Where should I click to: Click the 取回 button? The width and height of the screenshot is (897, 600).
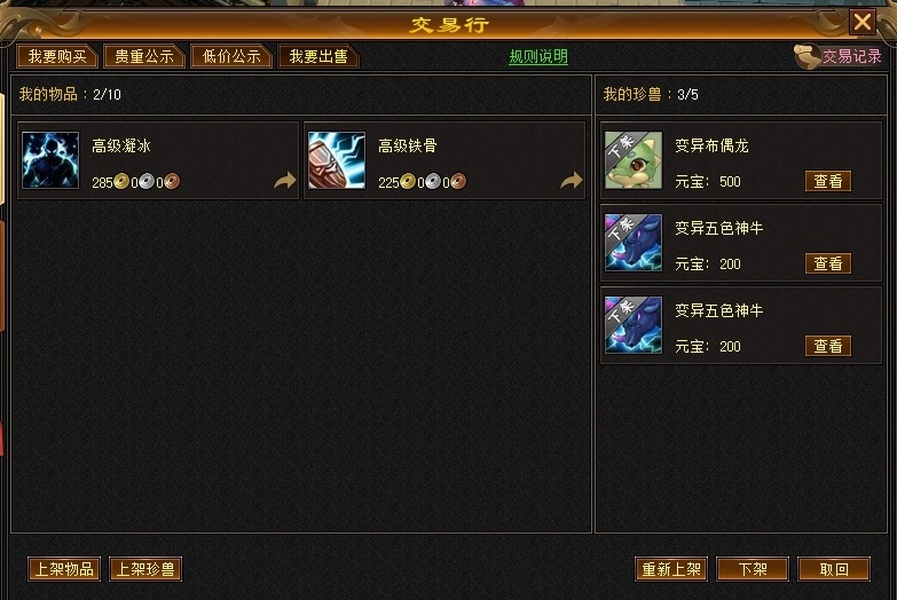834,569
